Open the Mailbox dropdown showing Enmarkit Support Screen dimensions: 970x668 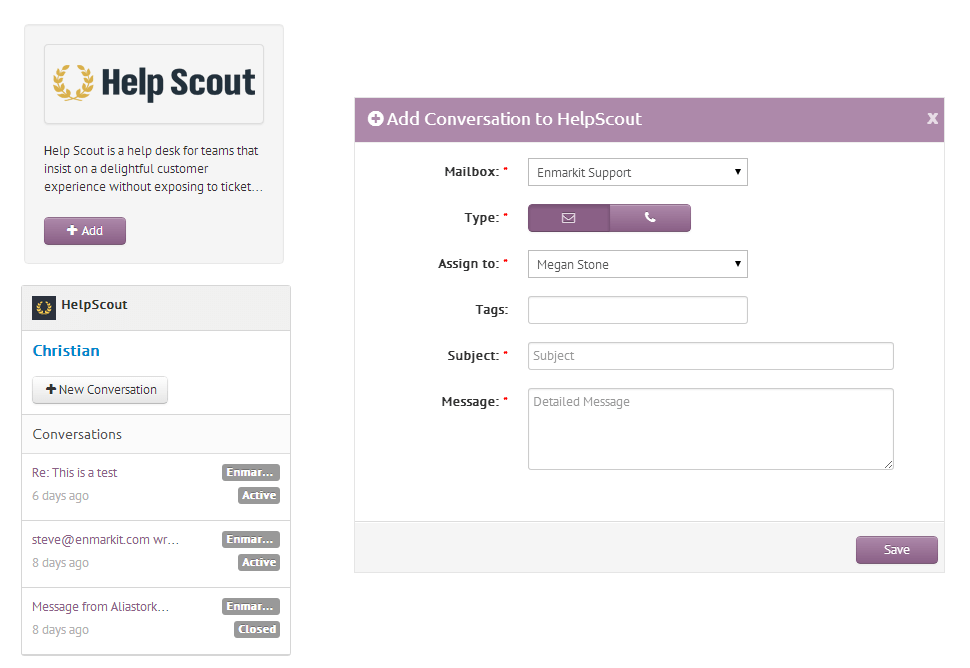tap(637, 171)
